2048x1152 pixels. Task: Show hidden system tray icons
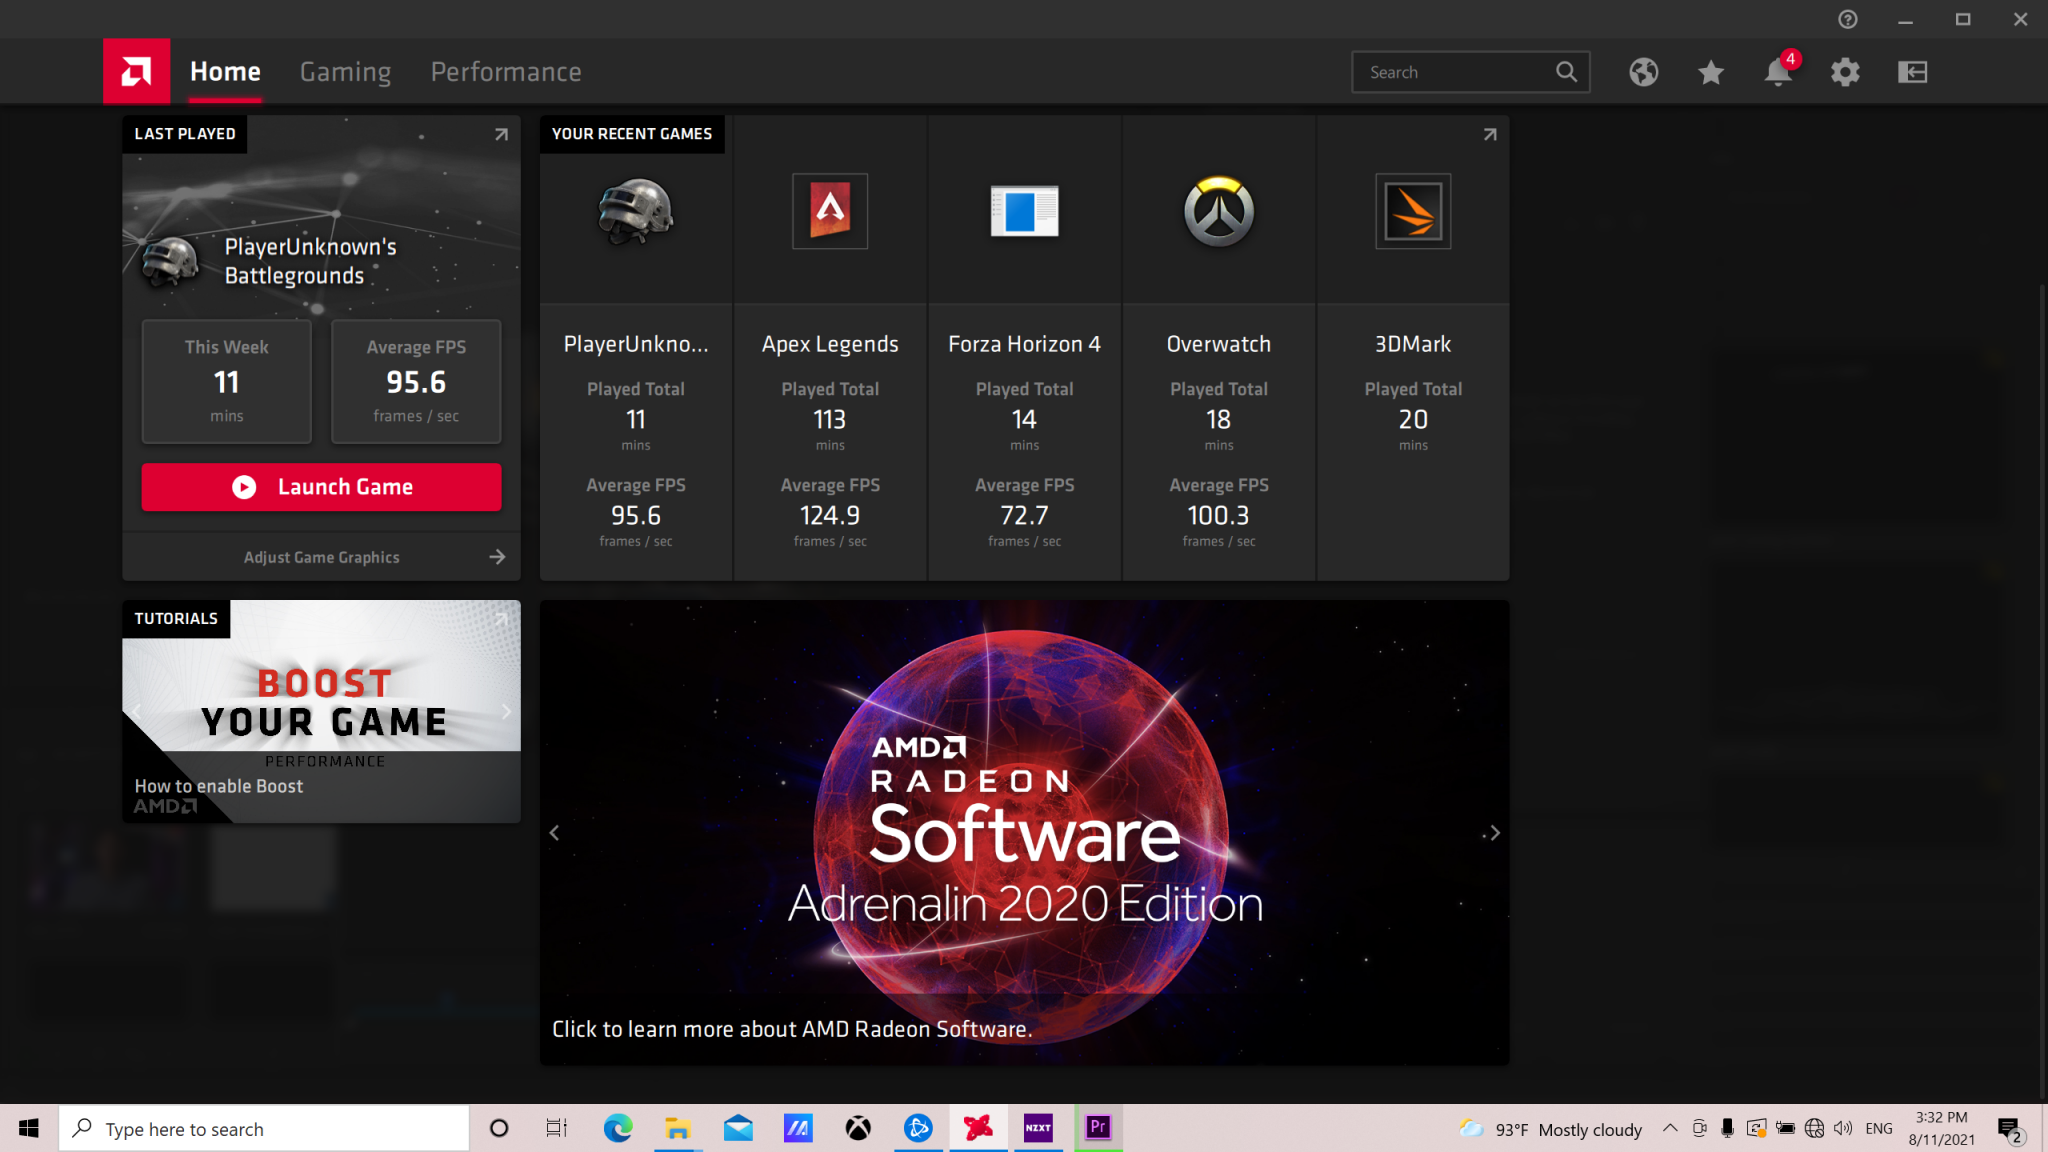[1670, 1128]
